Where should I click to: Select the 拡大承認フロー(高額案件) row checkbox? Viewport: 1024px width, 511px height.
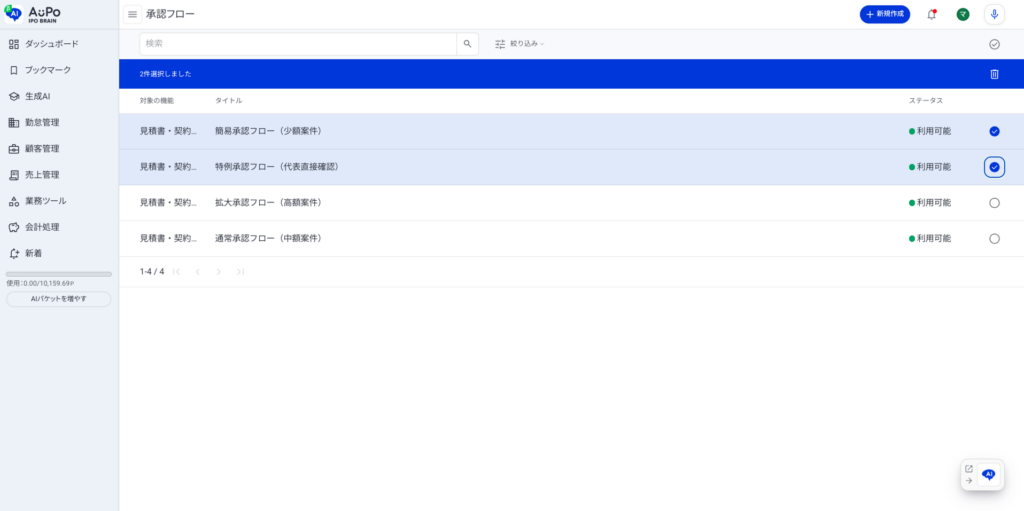coord(994,203)
